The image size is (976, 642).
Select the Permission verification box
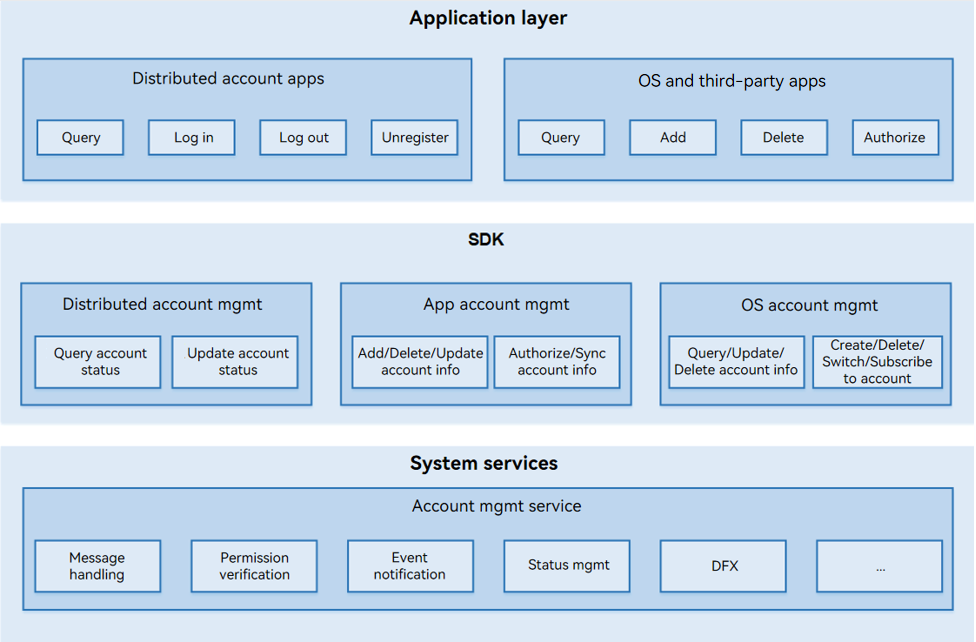(x=254, y=566)
